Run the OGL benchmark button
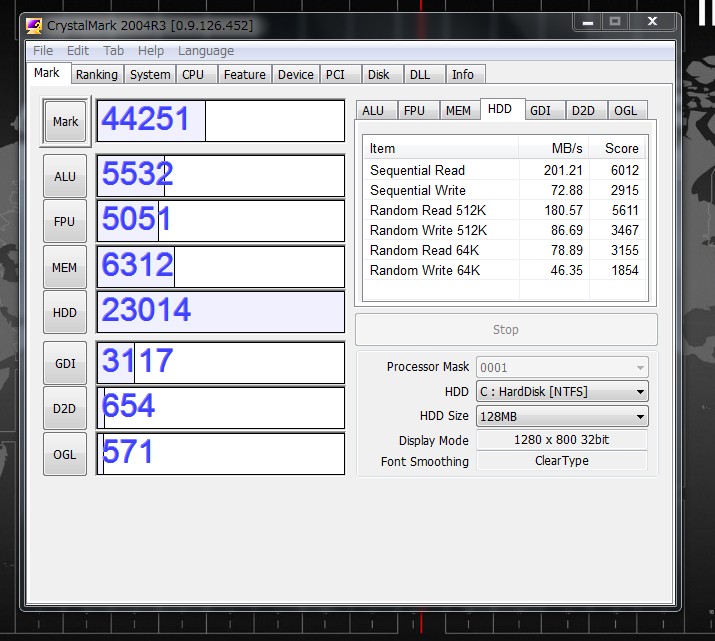 65,455
